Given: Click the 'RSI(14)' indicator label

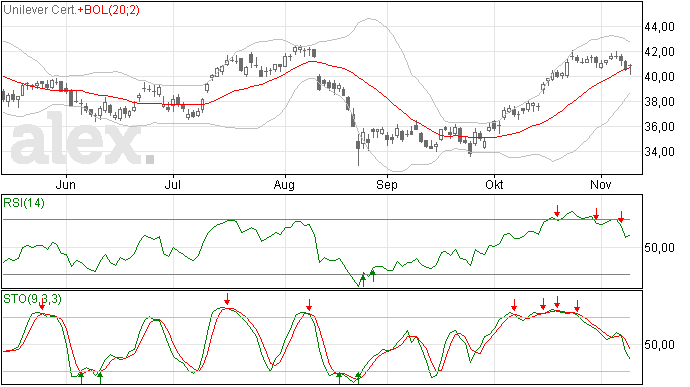Looking at the screenshot, I should (x=24, y=203).
